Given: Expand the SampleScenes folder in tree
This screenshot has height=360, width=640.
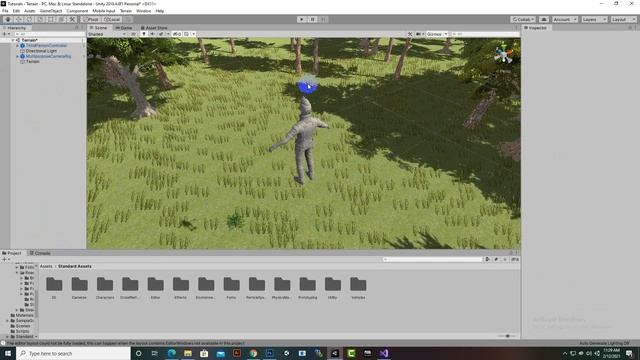Looking at the screenshot, I should (x=7, y=321).
